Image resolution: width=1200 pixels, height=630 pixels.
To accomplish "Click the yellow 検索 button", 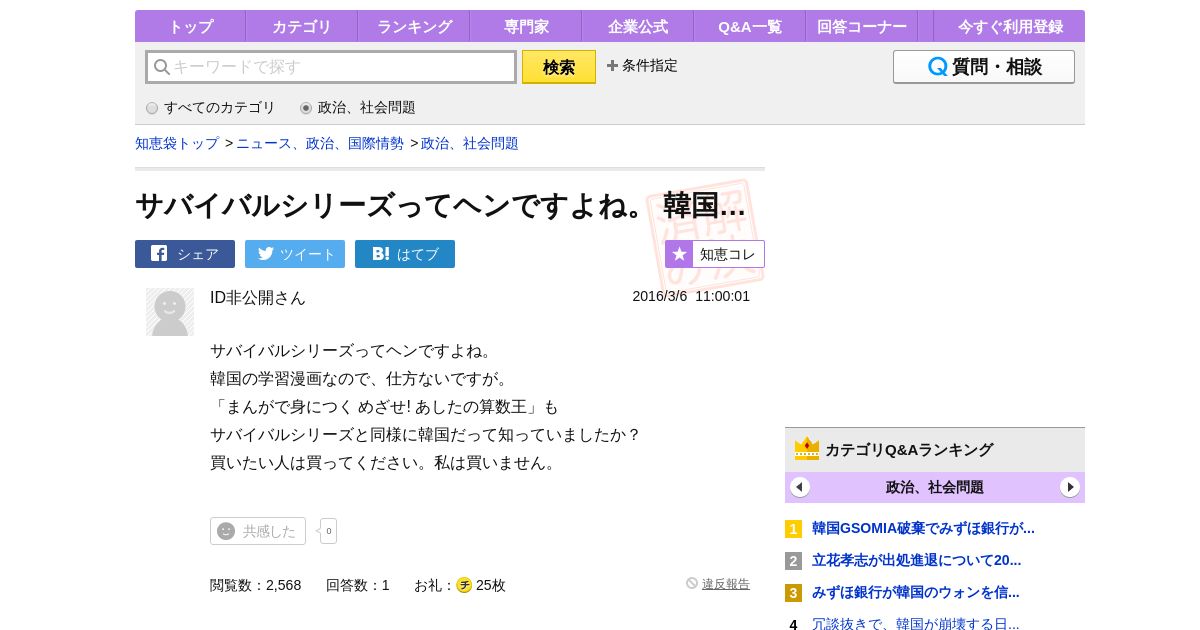I will (559, 67).
